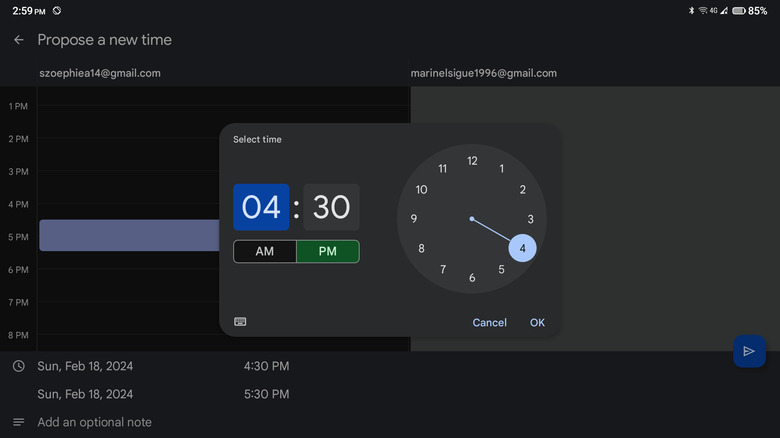The height and width of the screenshot is (438, 780).
Task: Pick 1 on the clock dial
Action: tap(501, 169)
